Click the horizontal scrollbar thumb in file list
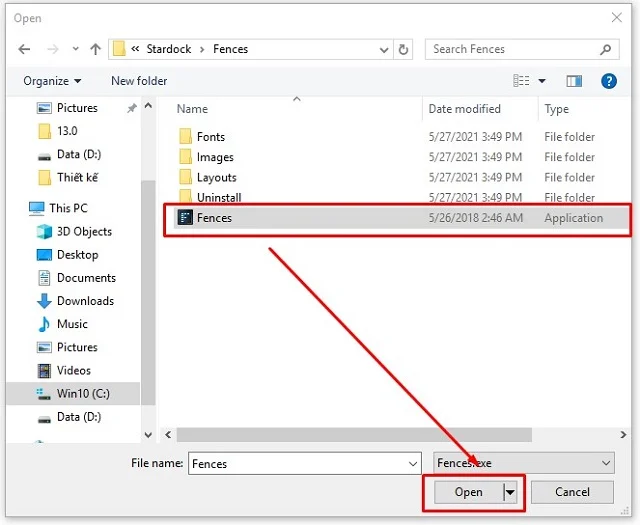 [354, 435]
